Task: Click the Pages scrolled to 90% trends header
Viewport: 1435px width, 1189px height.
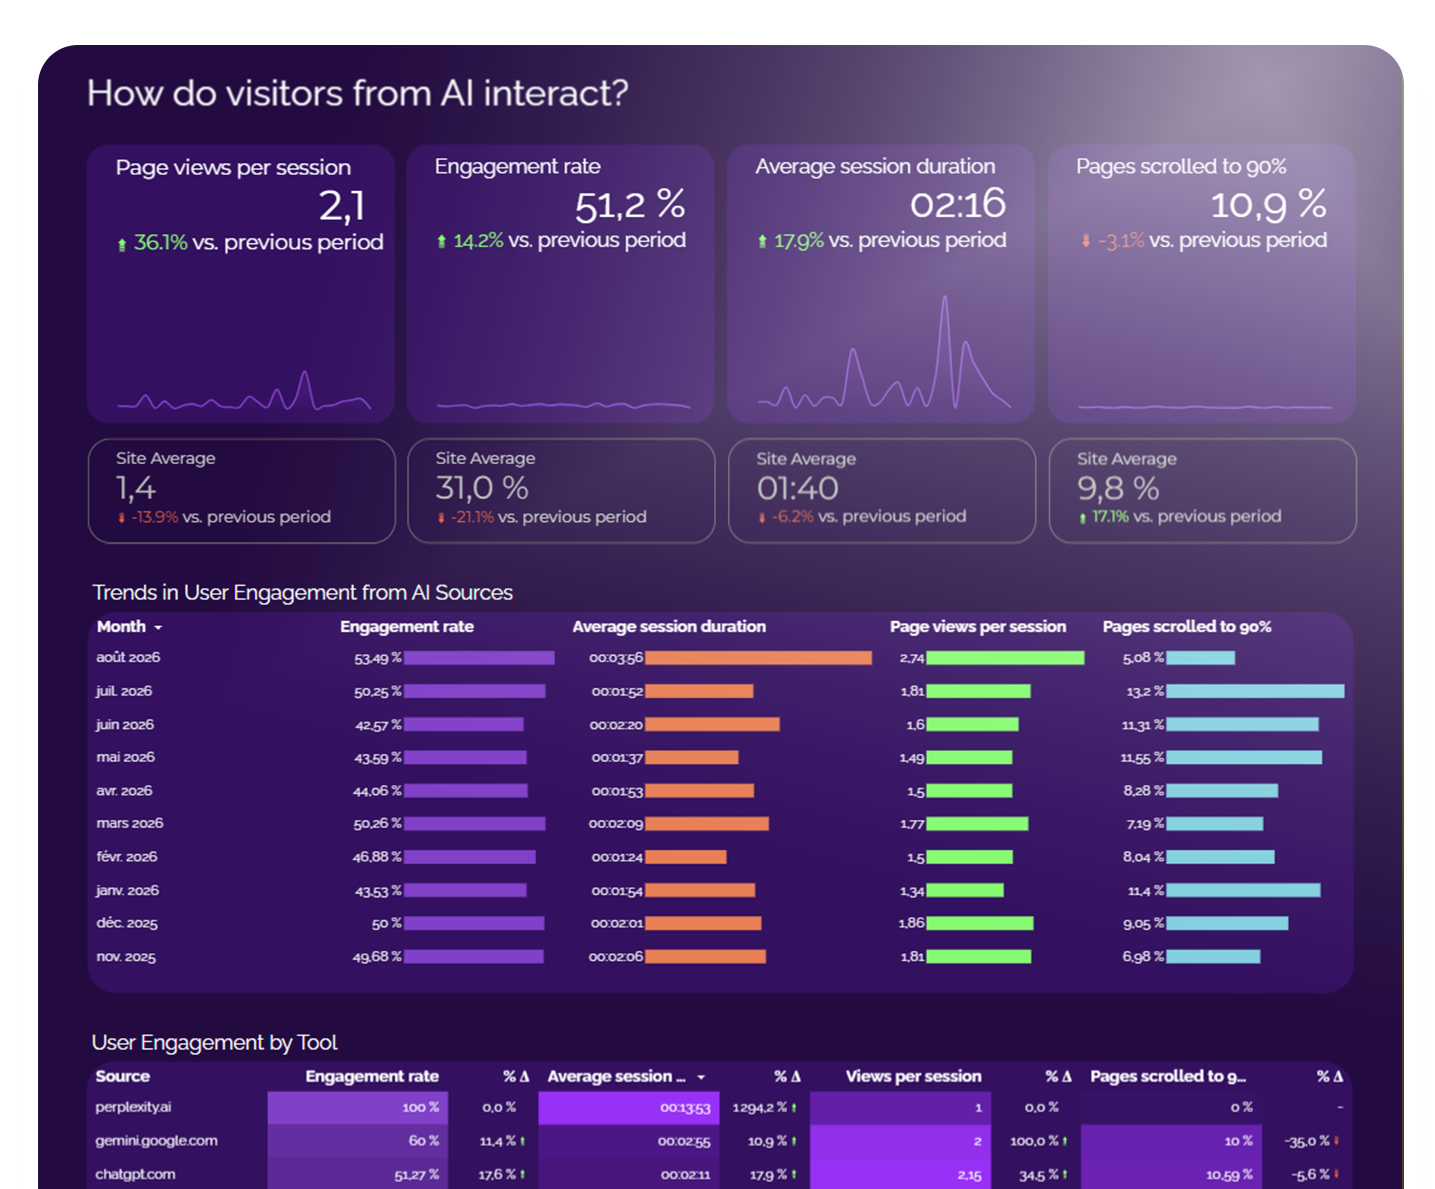Action: pos(1187,627)
